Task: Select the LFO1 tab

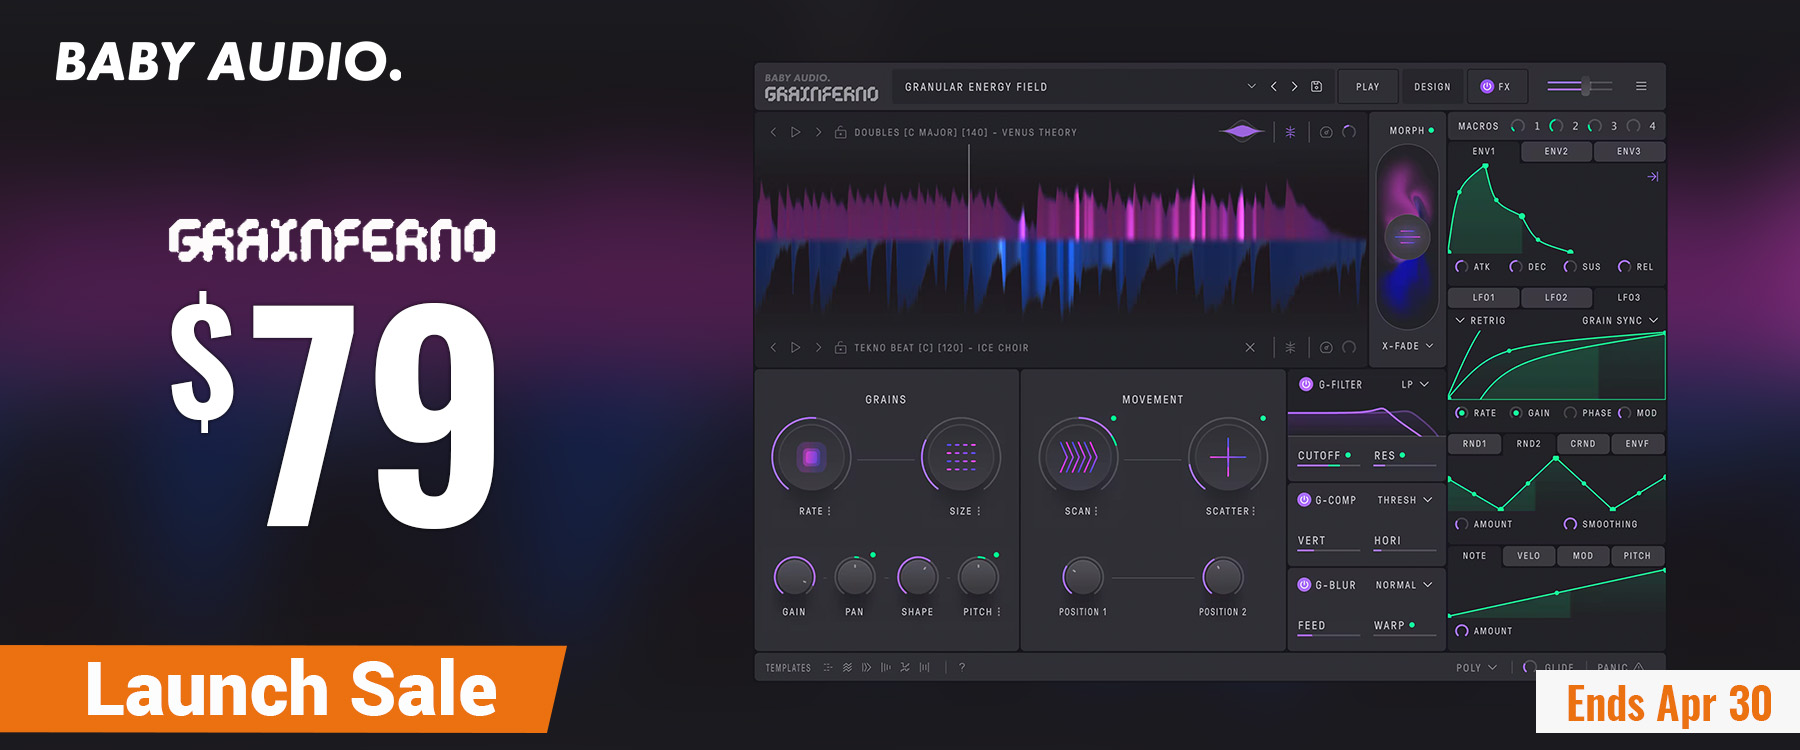Action: (x=1484, y=298)
